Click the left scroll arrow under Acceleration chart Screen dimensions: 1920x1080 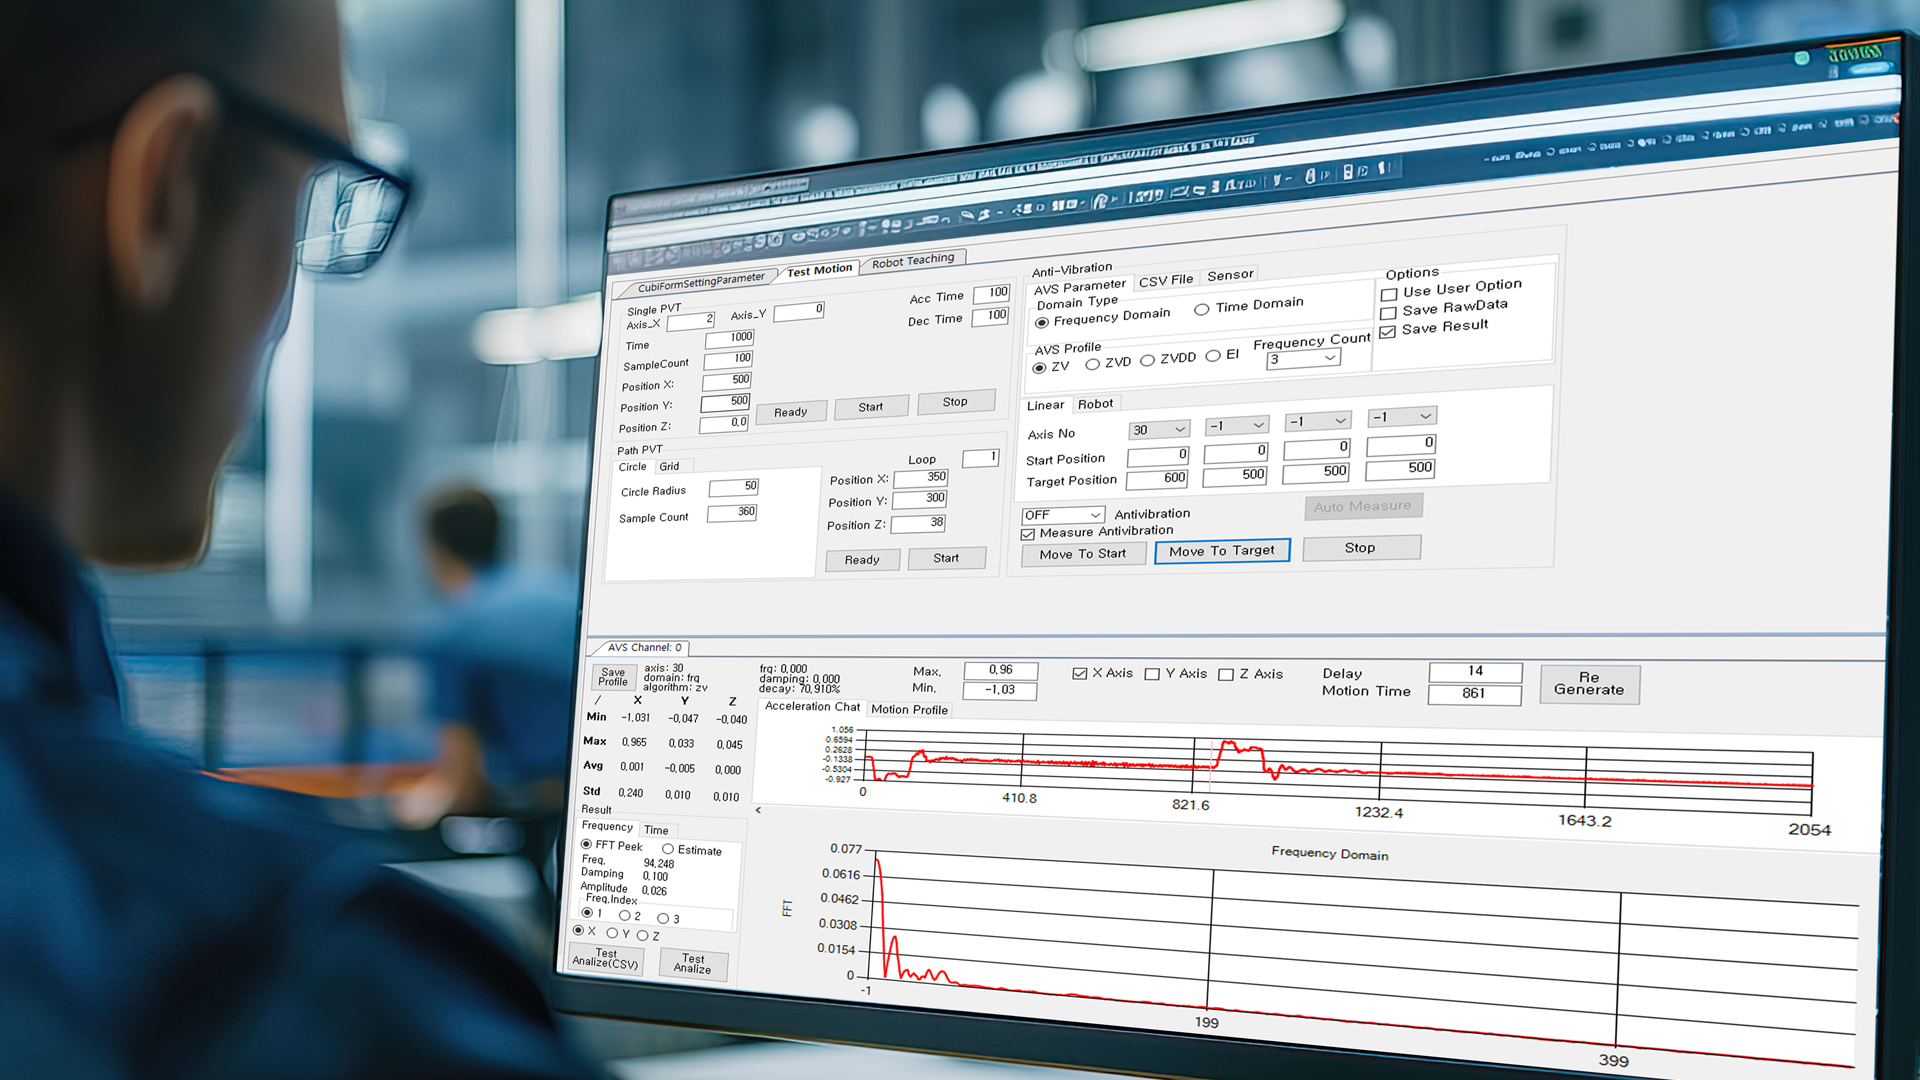[x=758, y=810]
